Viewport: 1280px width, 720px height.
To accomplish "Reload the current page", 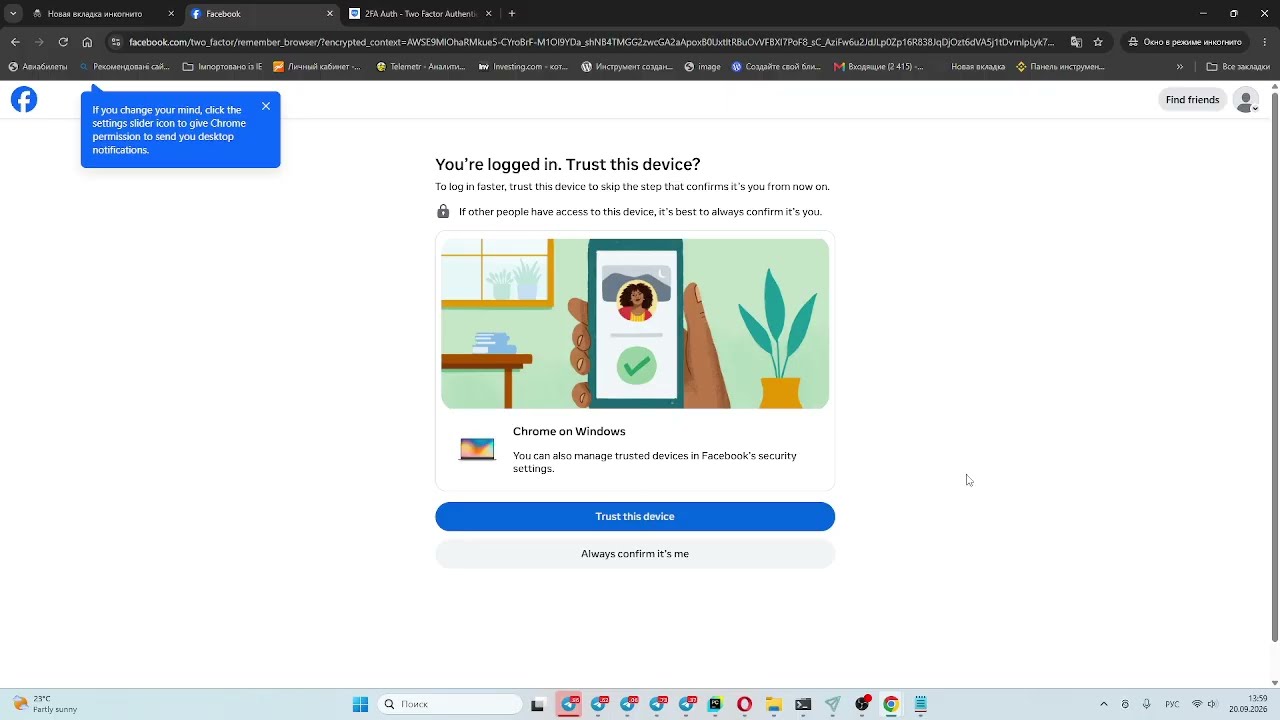I will 63,42.
